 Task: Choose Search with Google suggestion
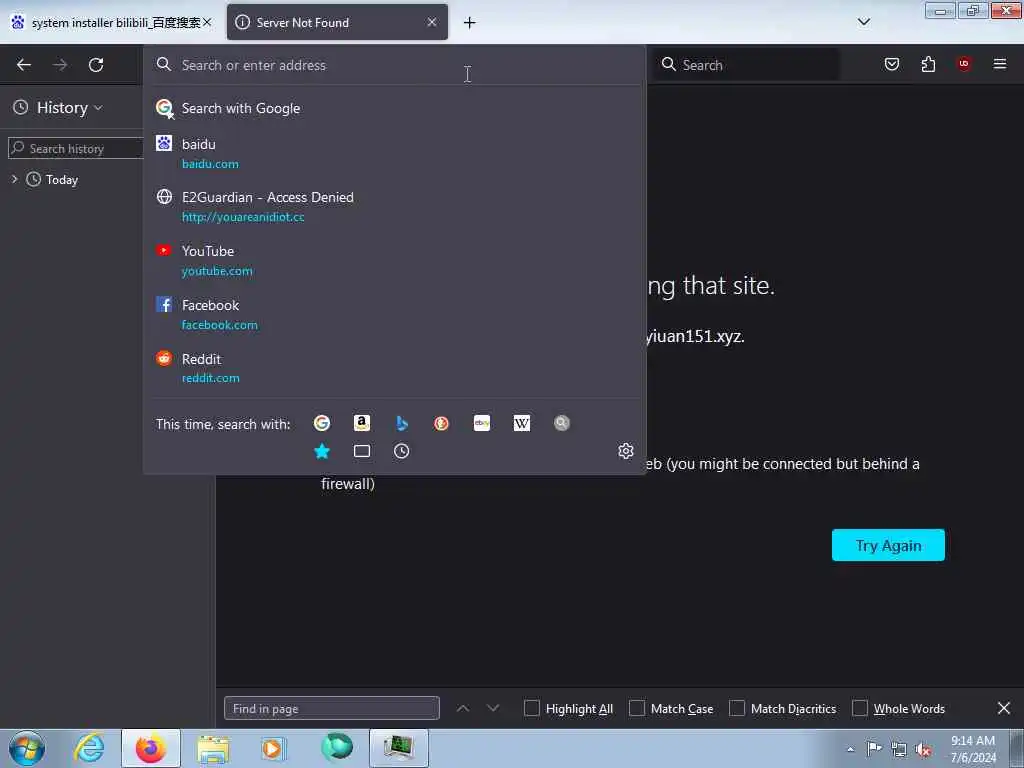pyautogui.click(x=394, y=108)
